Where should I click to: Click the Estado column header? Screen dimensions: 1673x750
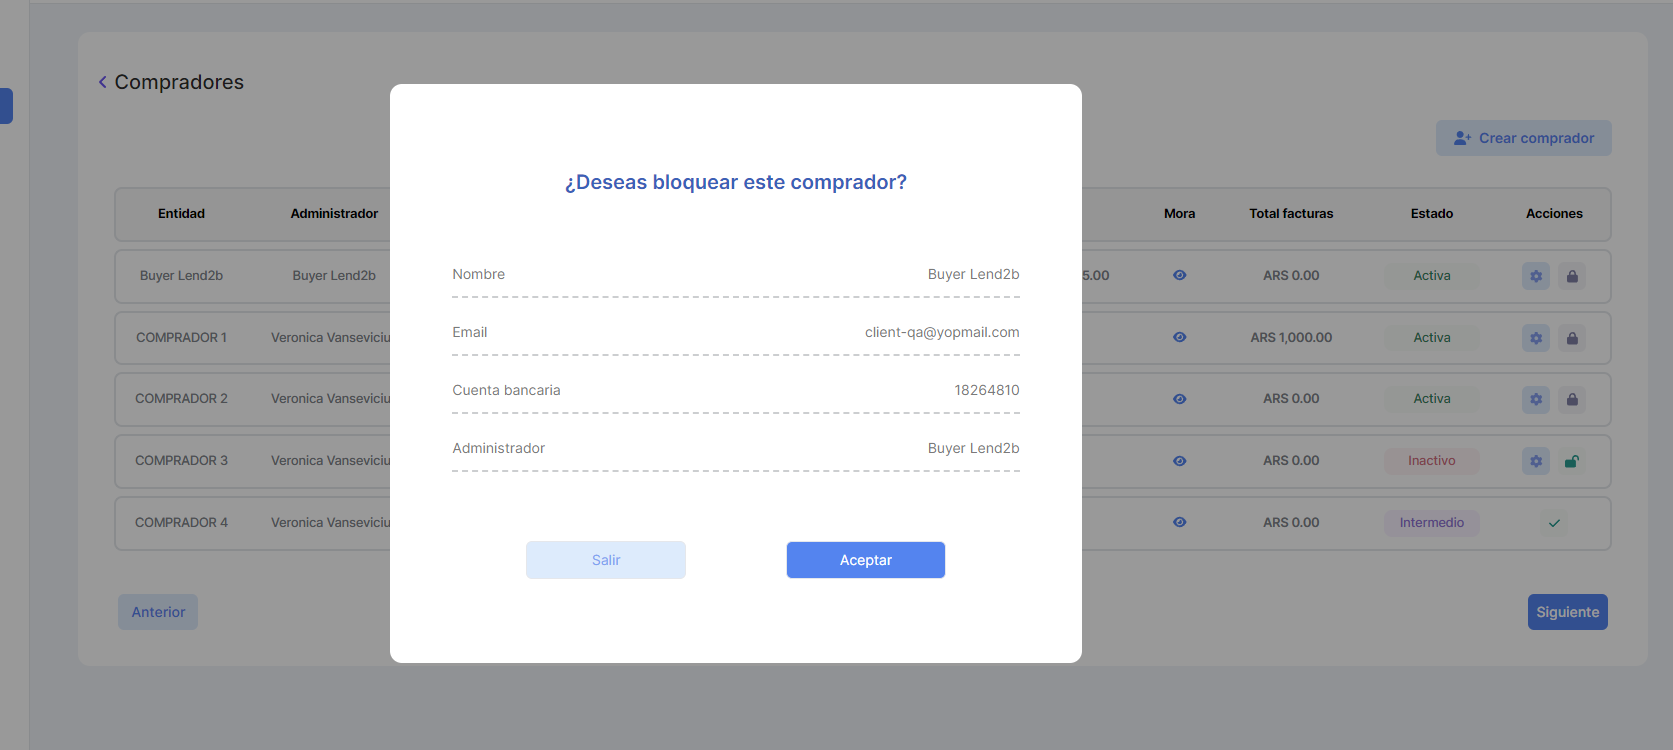(1431, 213)
